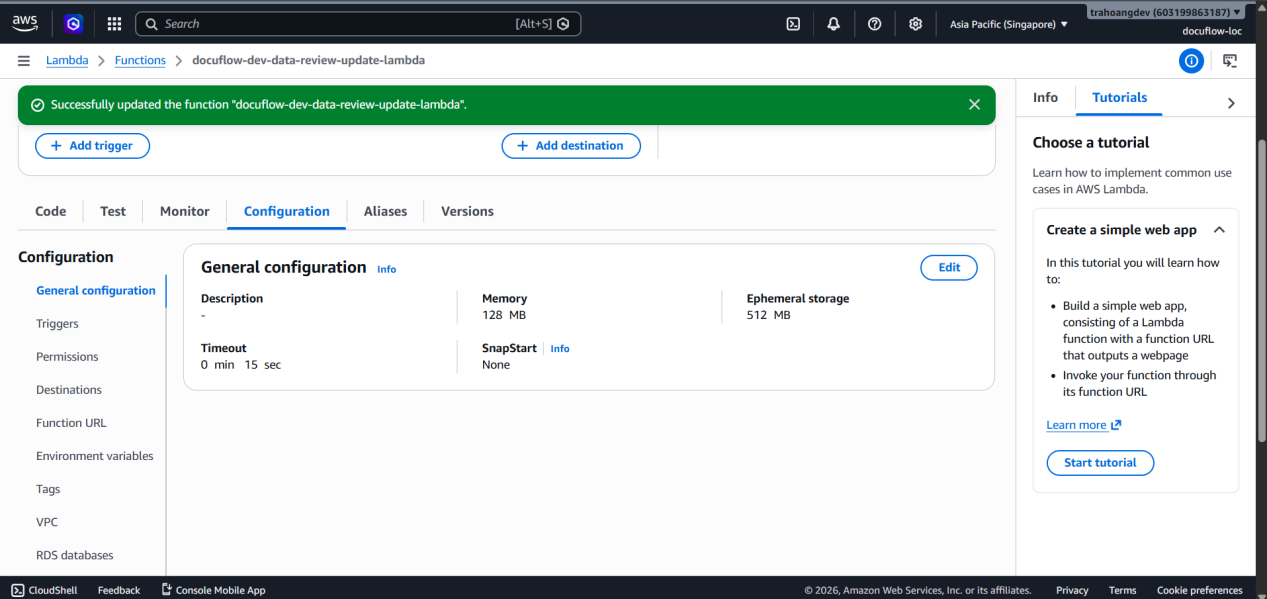Toggle the hamburger side navigation menu
The image size is (1267, 599).
(x=24, y=61)
